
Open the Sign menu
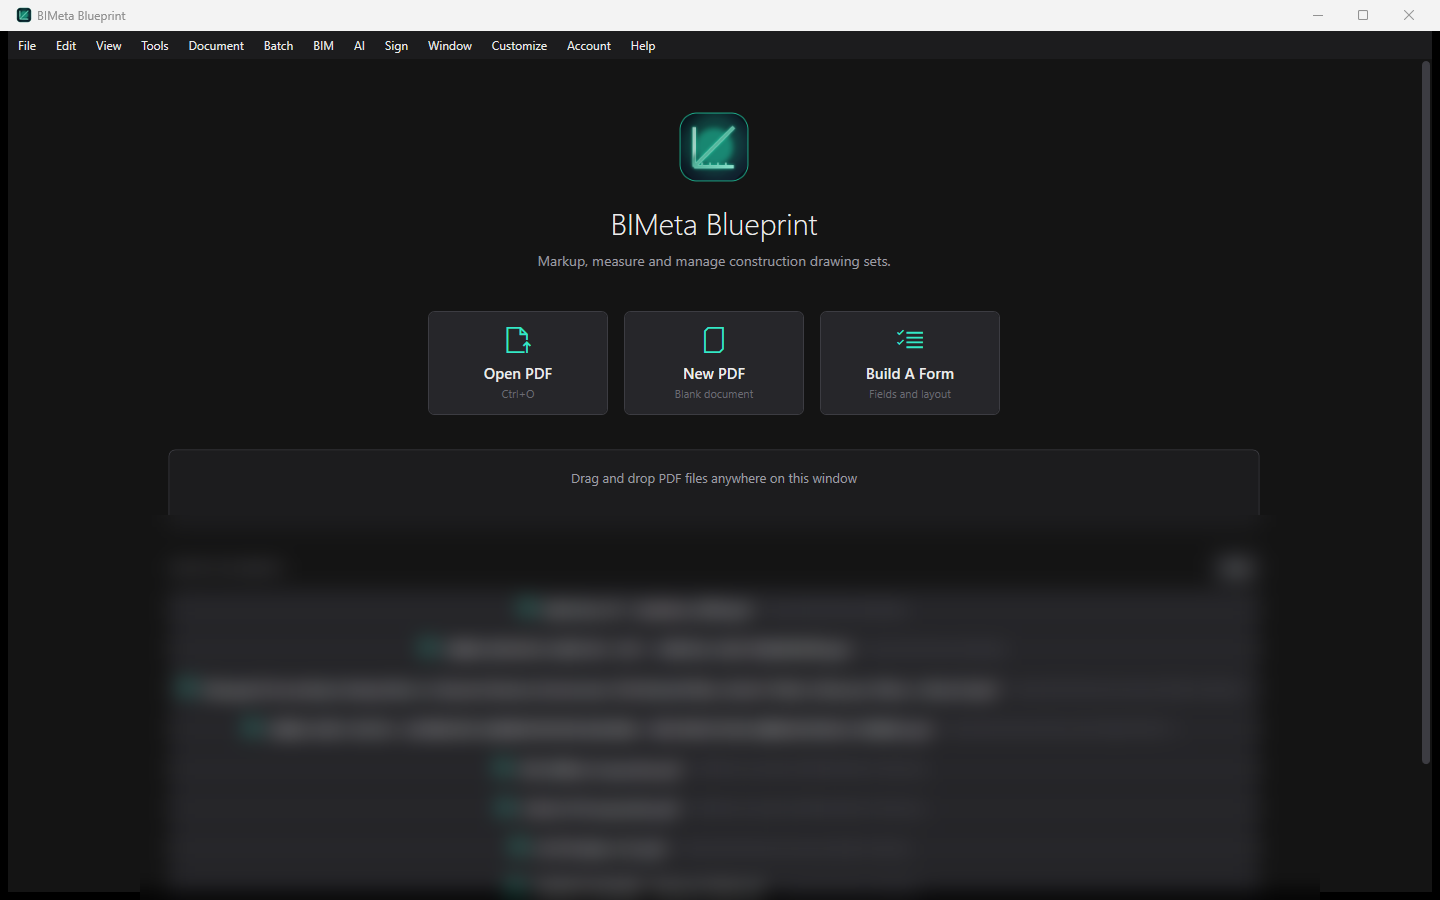(396, 46)
